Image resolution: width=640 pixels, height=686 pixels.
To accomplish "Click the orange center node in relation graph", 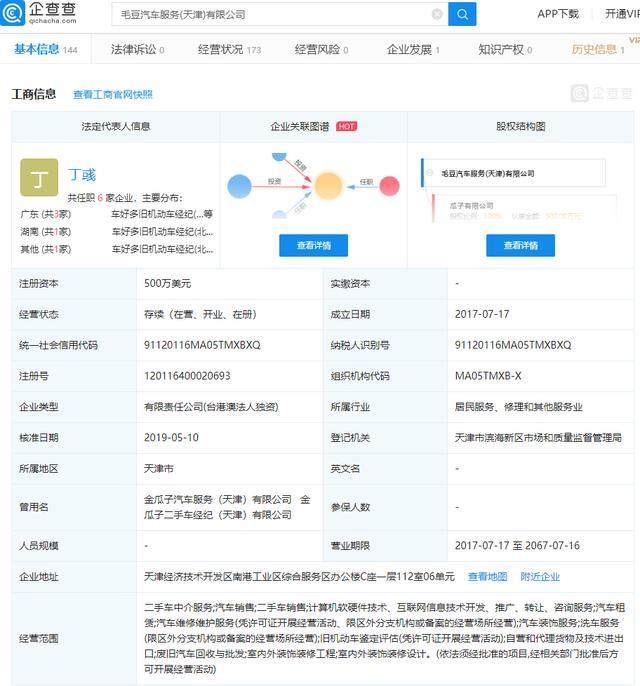I will coord(328,184).
